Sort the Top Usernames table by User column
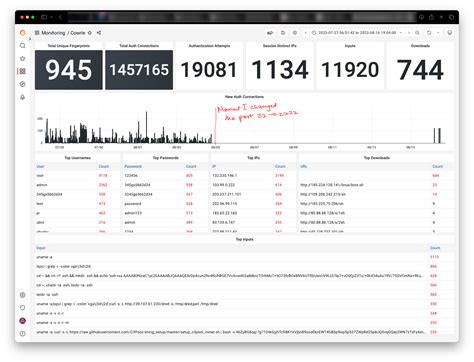474x362 pixels. [40, 166]
